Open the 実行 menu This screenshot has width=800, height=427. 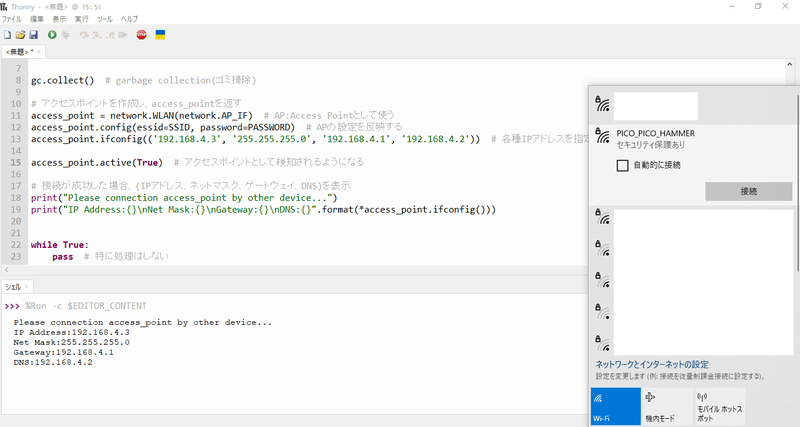click(82, 19)
